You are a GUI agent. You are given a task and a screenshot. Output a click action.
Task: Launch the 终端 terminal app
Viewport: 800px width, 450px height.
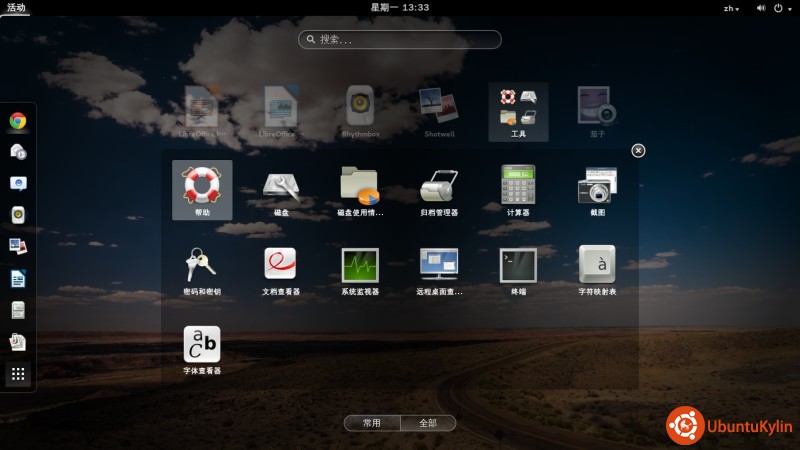[x=518, y=266]
